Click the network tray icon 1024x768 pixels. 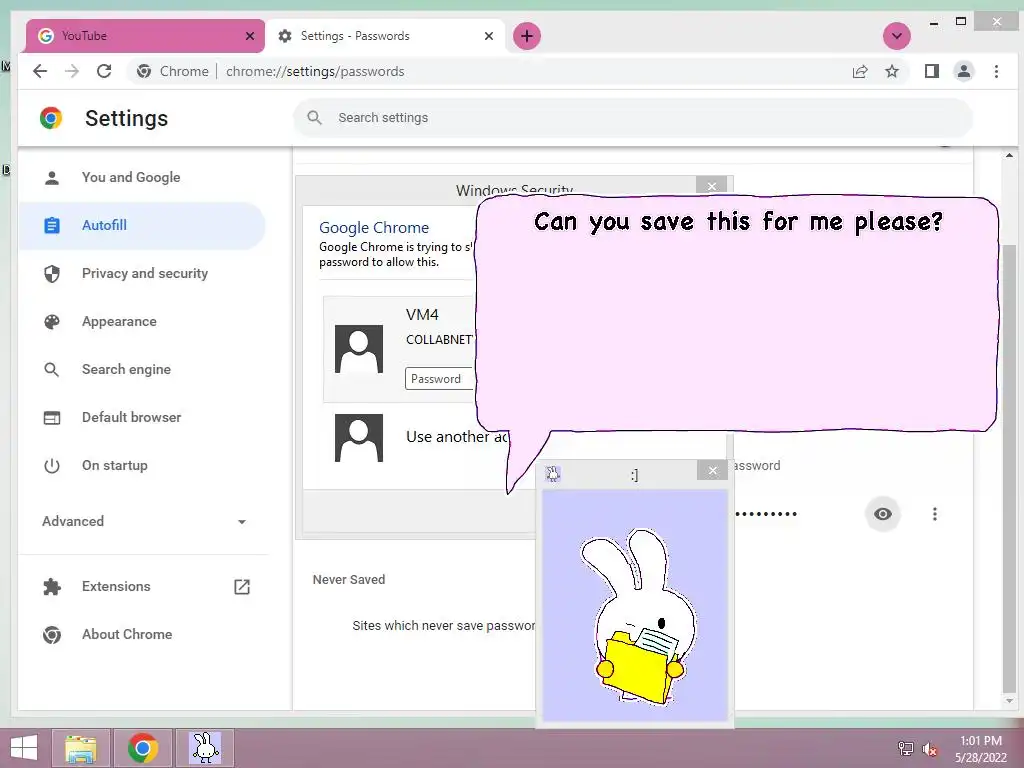click(906, 749)
